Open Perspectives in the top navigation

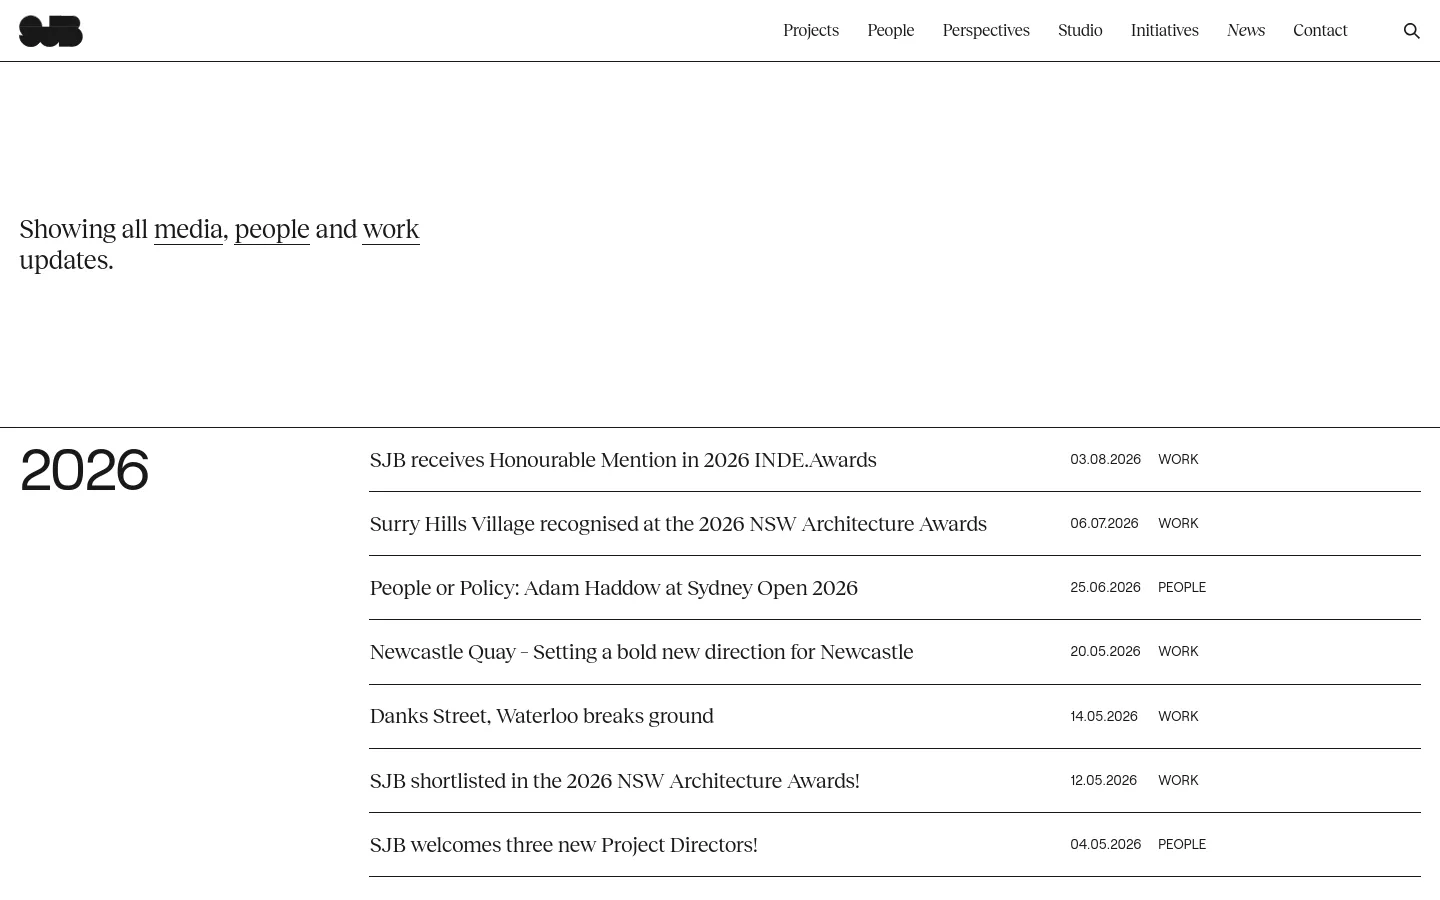point(986,30)
